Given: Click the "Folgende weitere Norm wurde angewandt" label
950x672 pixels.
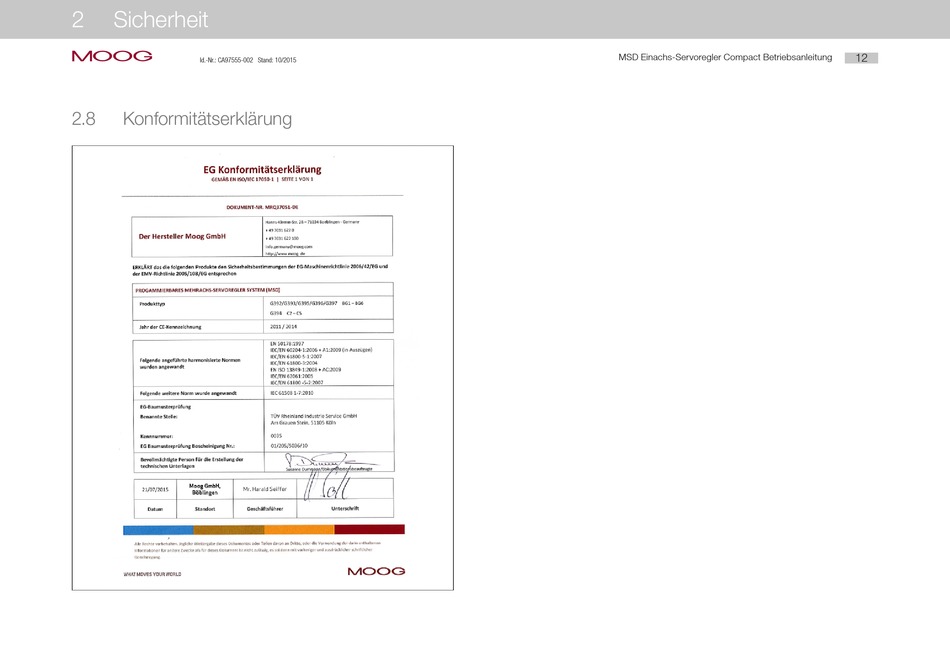Looking at the screenshot, I should tap(188, 393).
